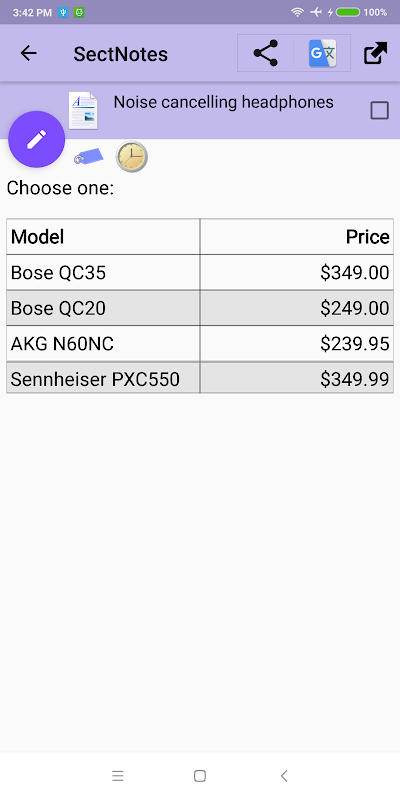Image resolution: width=400 pixels, height=800 pixels.
Task: Tap the Android navigation back chevron
Action: coord(284,776)
